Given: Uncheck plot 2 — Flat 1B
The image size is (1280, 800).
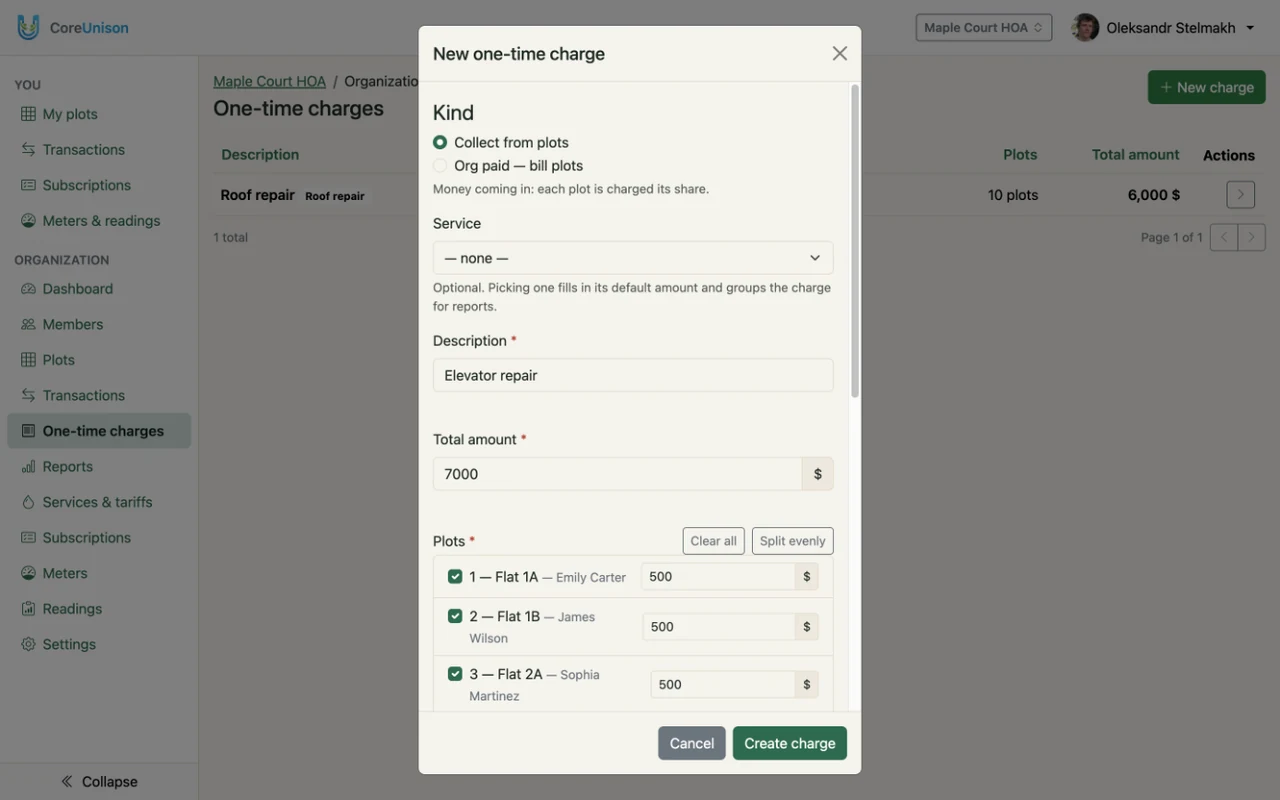Looking at the screenshot, I should [x=455, y=616].
